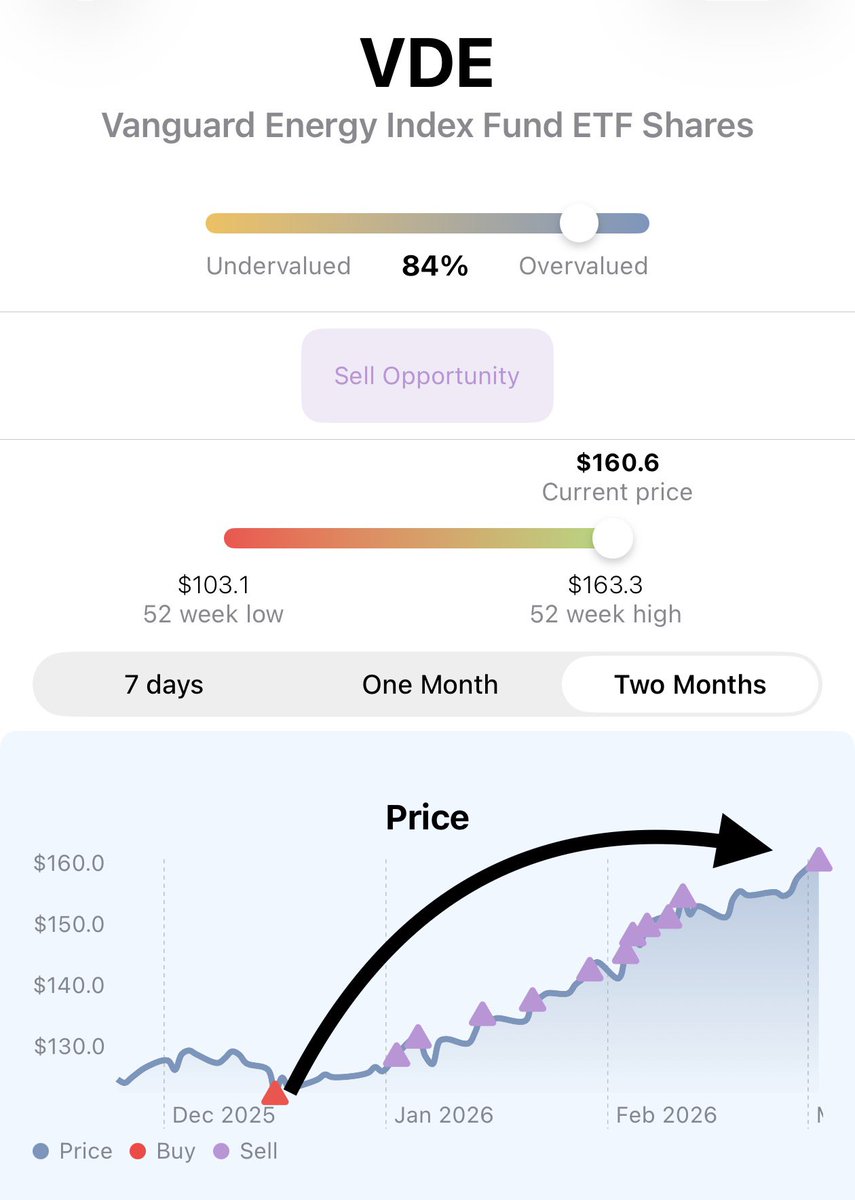Screen dimensions: 855x1200
Task: Click the final Sell triangle at chart end
Action: point(820,860)
